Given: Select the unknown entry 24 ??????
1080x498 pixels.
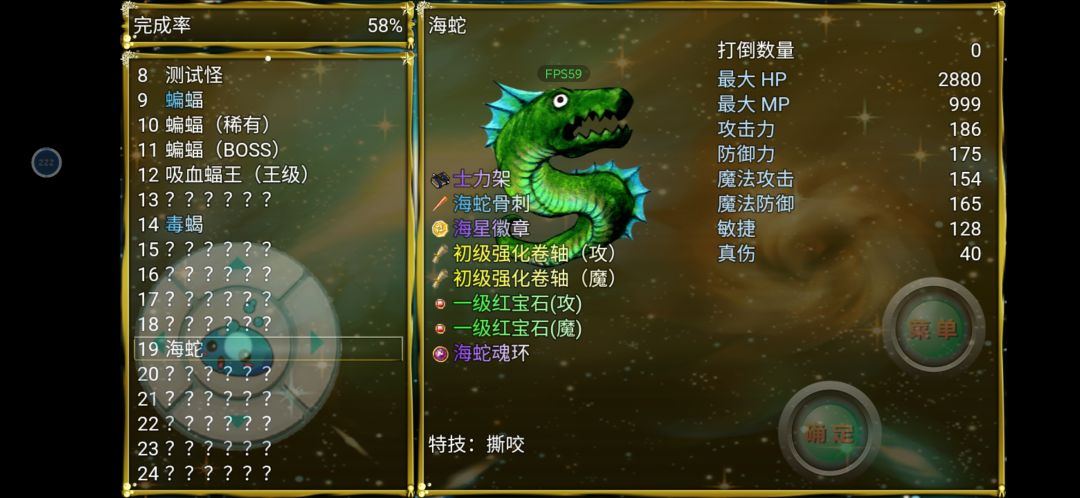Looking at the screenshot, I should tap(268, 473).
